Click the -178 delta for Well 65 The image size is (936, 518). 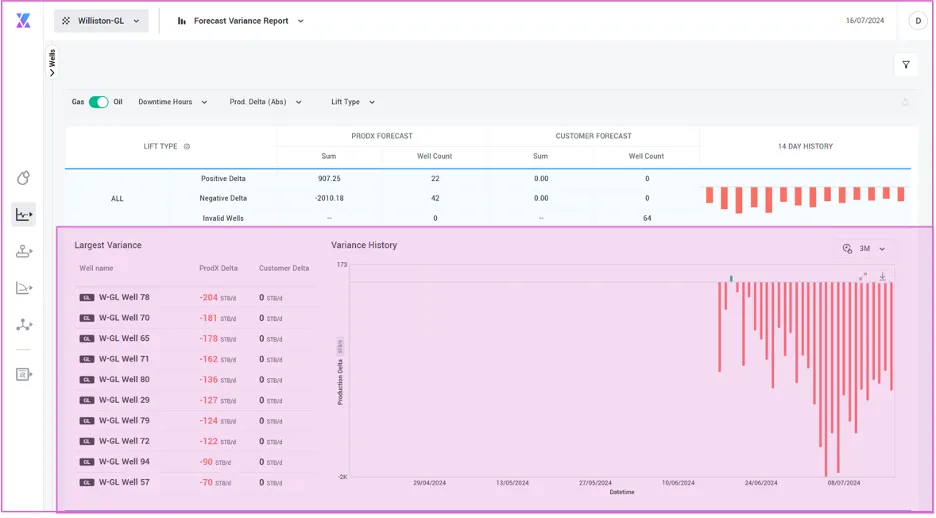(209, 338)
